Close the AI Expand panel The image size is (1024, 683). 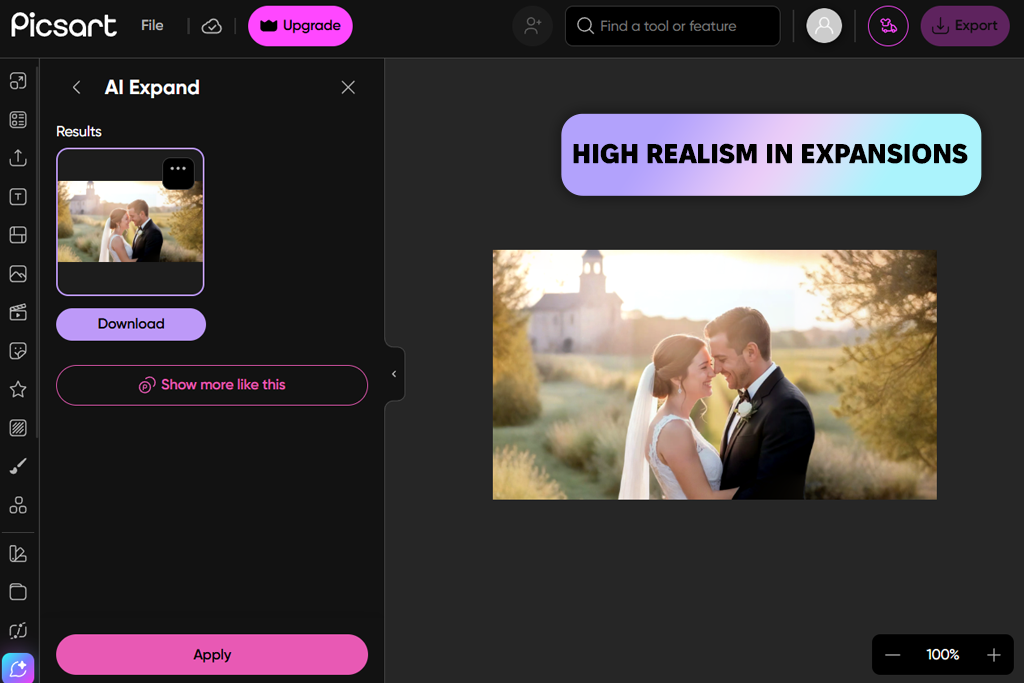point(348,87)
